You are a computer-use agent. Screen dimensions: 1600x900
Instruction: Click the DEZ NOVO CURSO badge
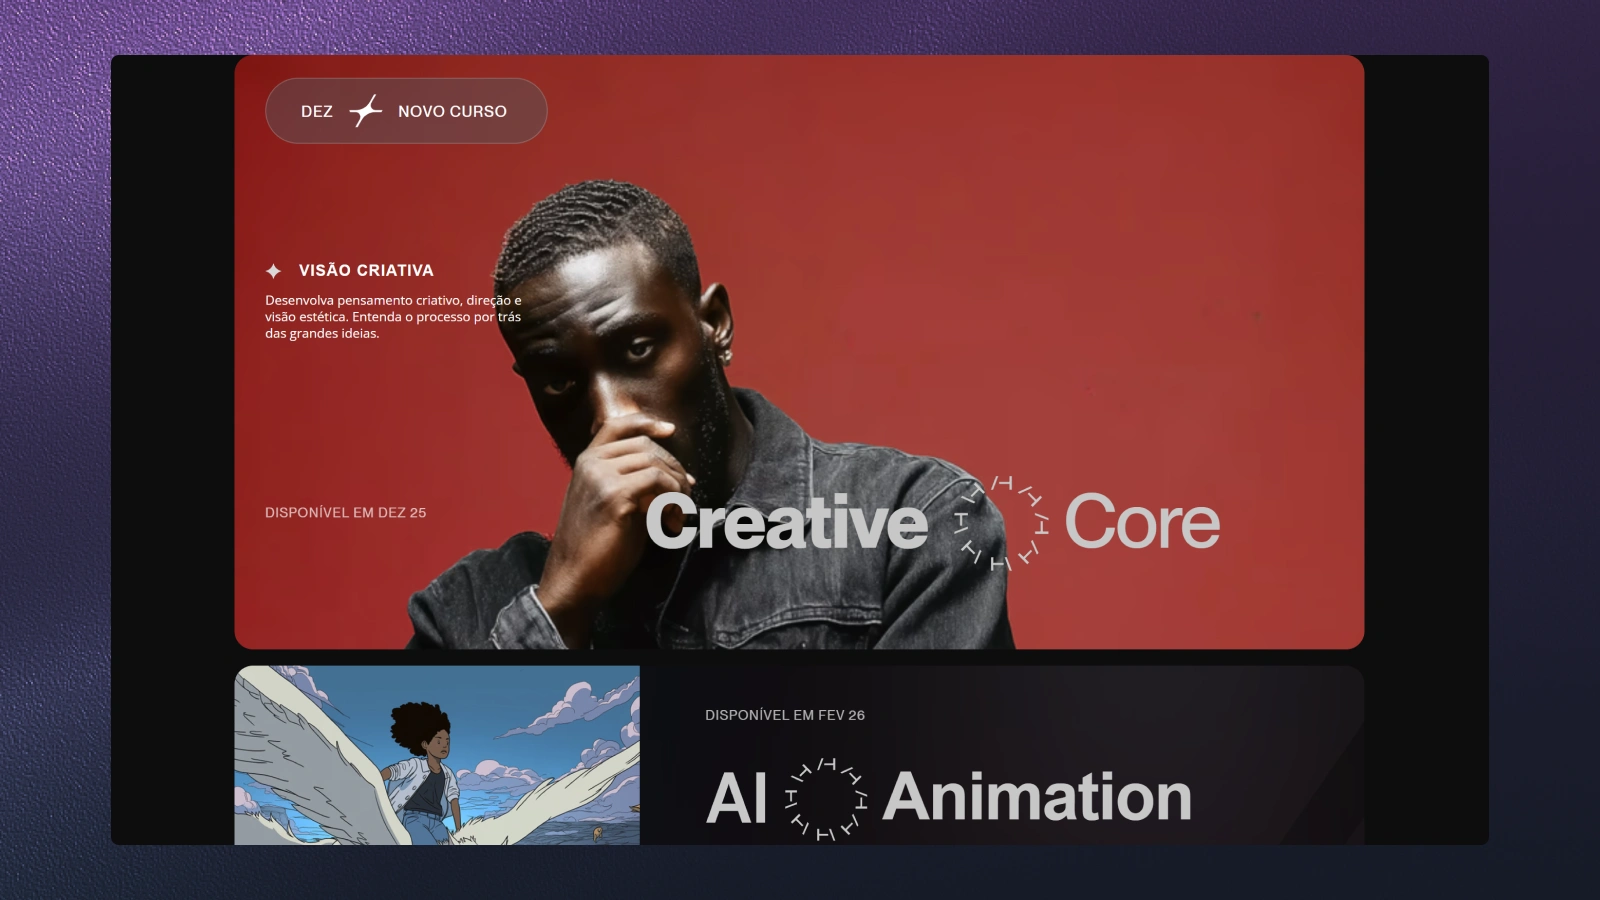pyautogui.click(x=406, y=111)
